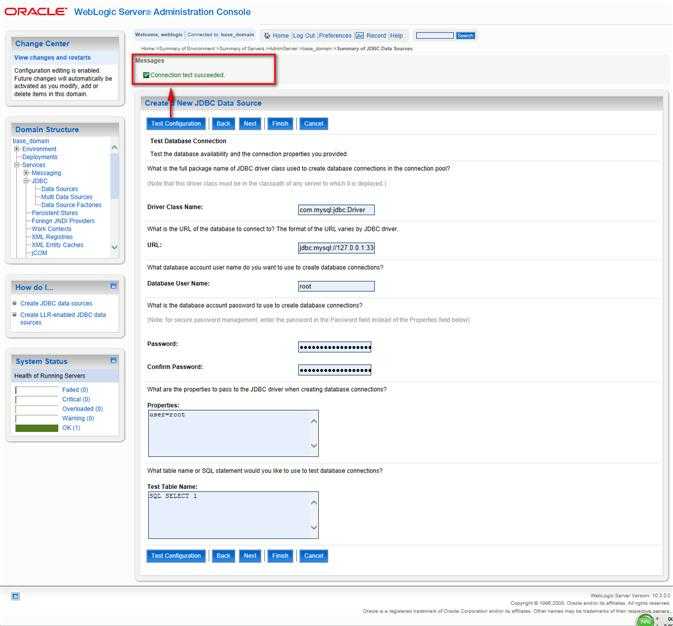Select Environment in the domain tree
The width and height of the screenshot is (673, 626).
coord(39,149)
